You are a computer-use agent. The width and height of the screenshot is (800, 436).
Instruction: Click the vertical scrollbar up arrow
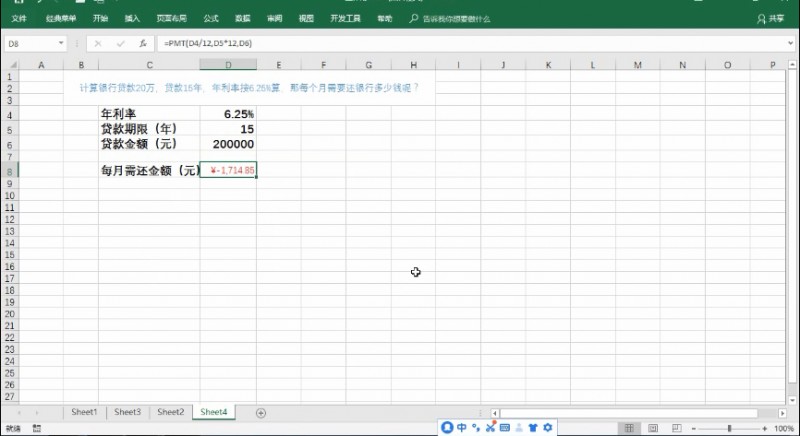coord(792,65)
